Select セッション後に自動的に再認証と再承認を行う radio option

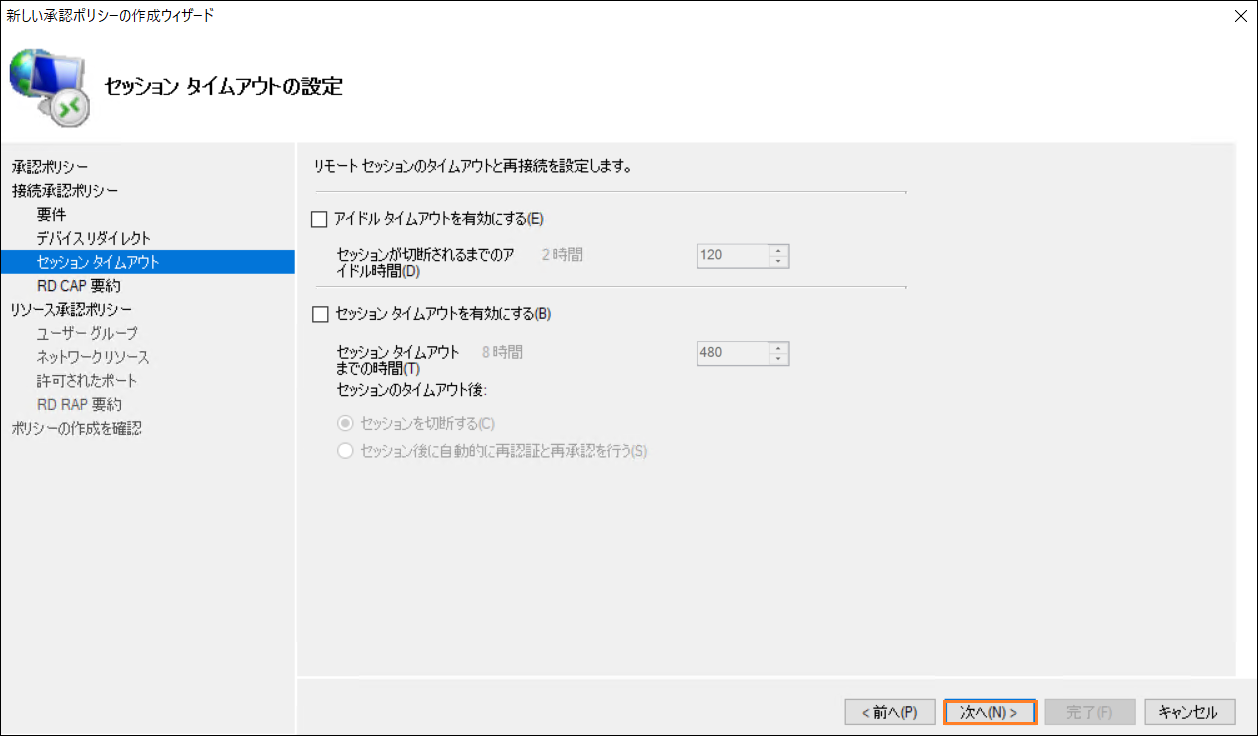pyautogui.click(x=345, y=451)
